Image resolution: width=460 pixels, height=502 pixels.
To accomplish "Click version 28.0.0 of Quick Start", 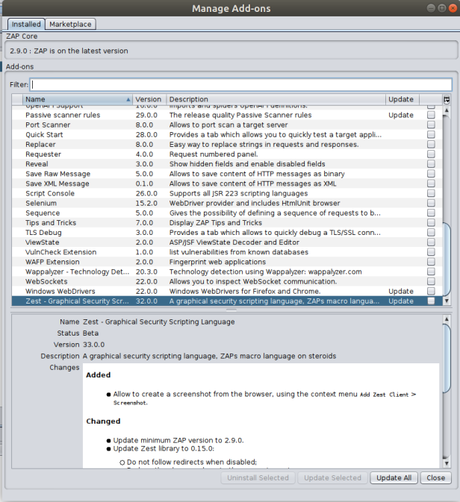I will (x=146, y=134).
